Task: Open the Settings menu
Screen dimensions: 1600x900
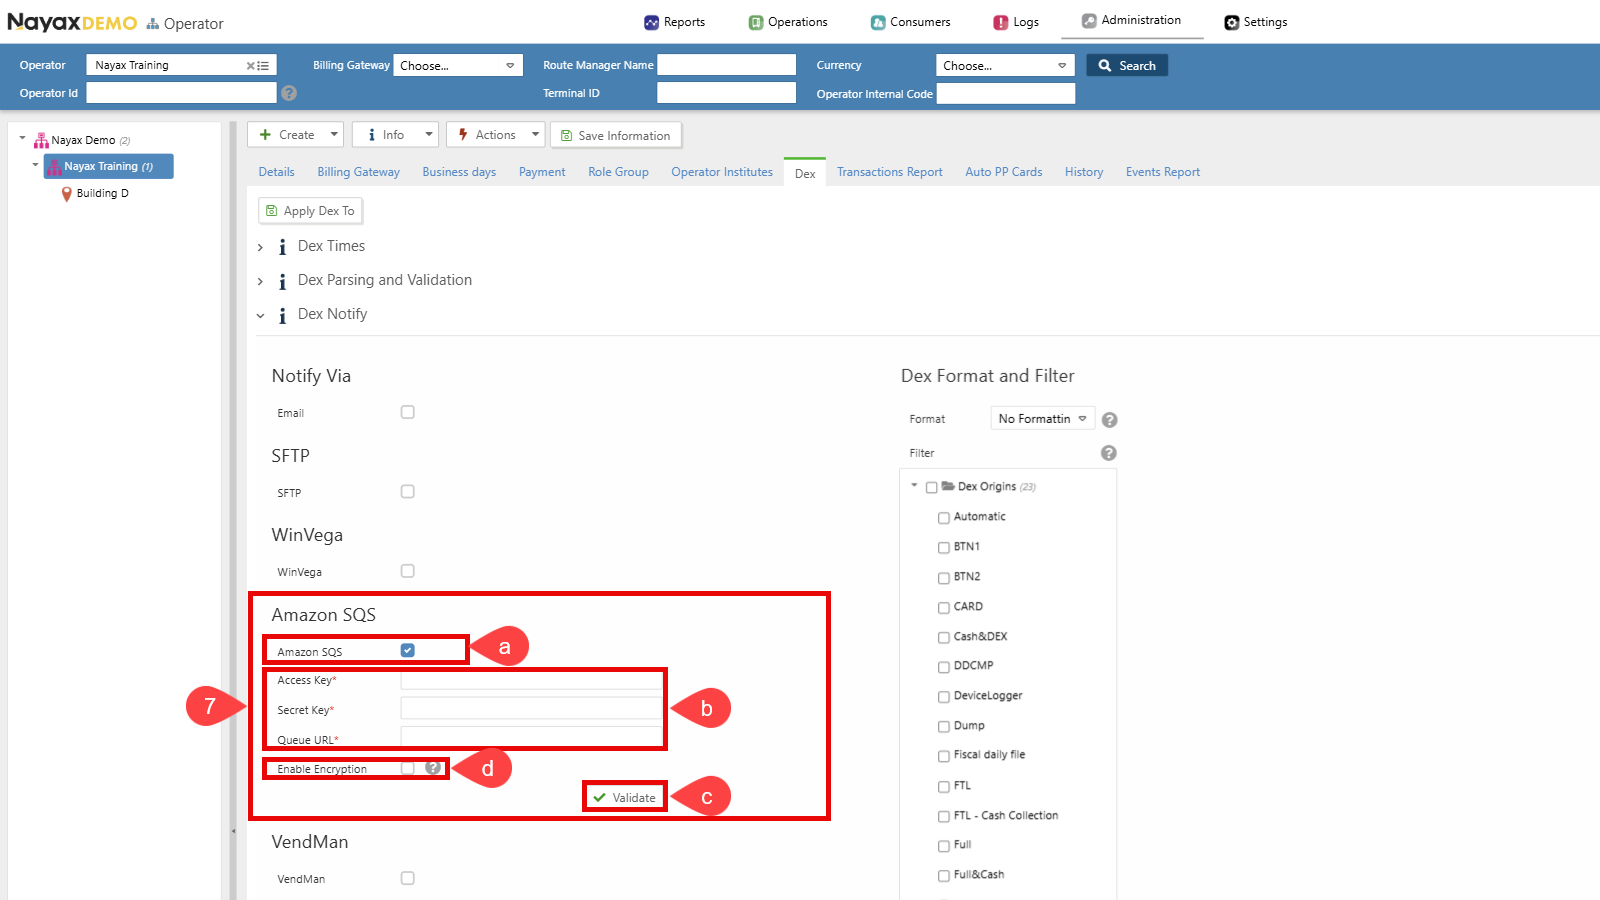Action: (1256, 22)
